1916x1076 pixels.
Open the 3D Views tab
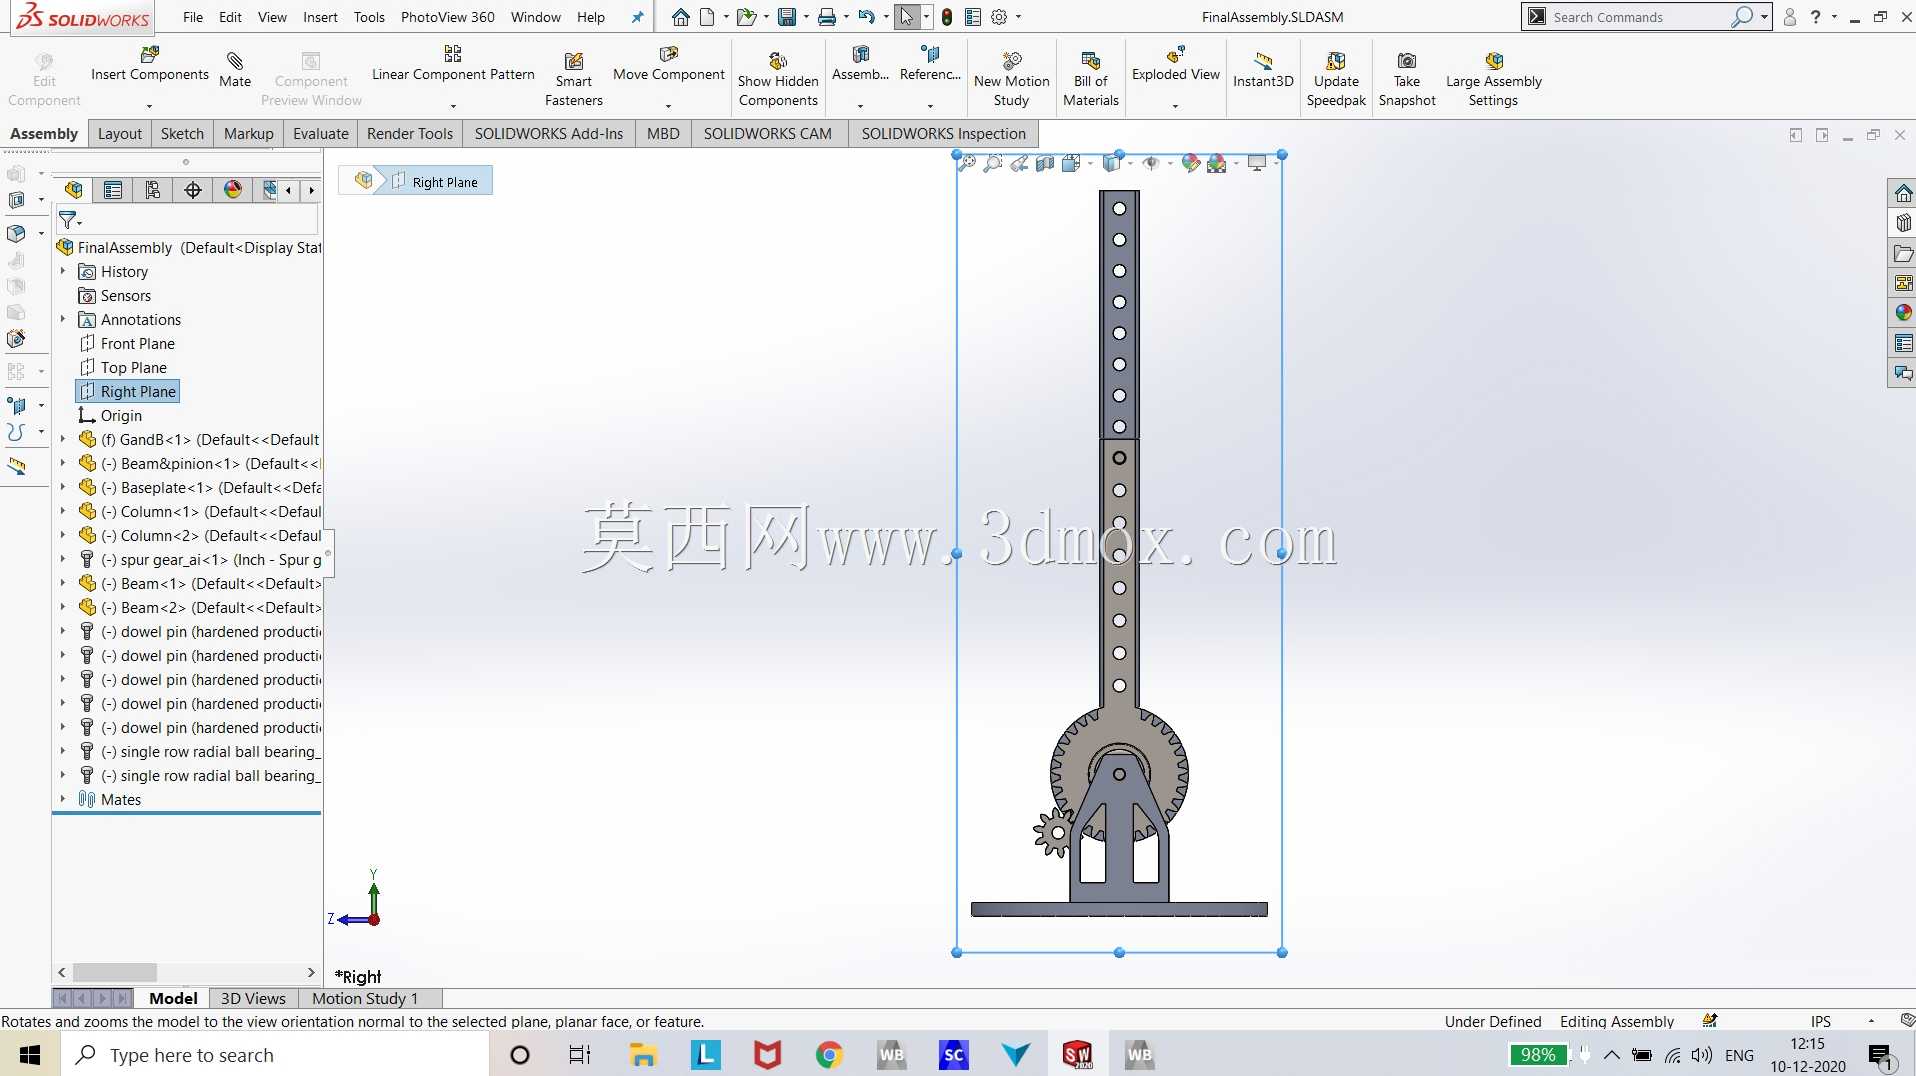(x=253, y=998)
